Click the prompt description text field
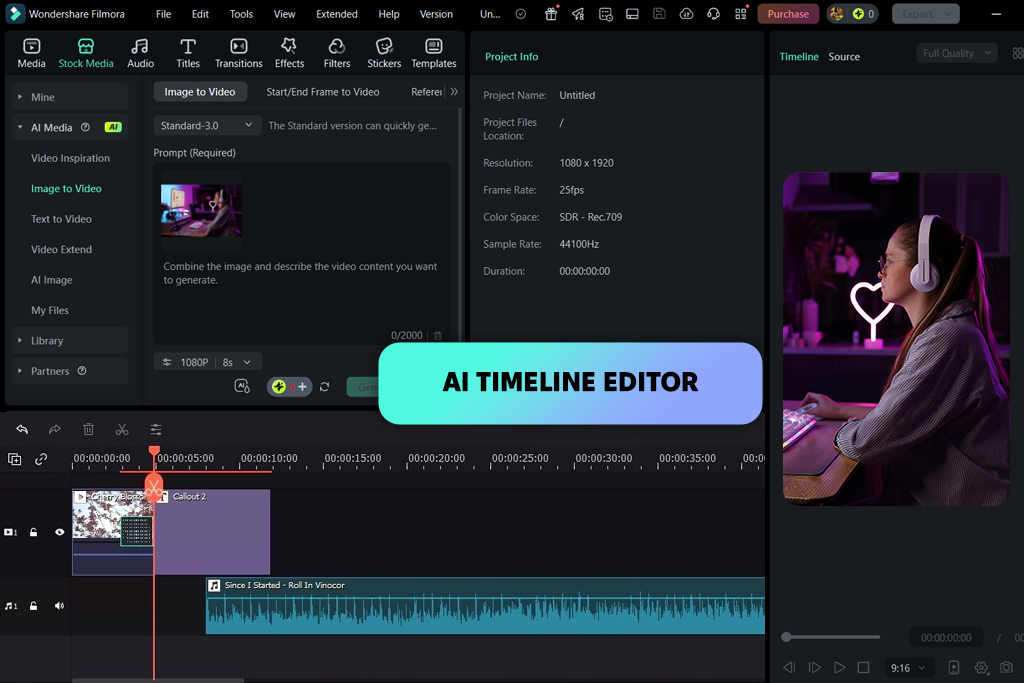Viewport: 1024px width, 683px height. (300, 273)
